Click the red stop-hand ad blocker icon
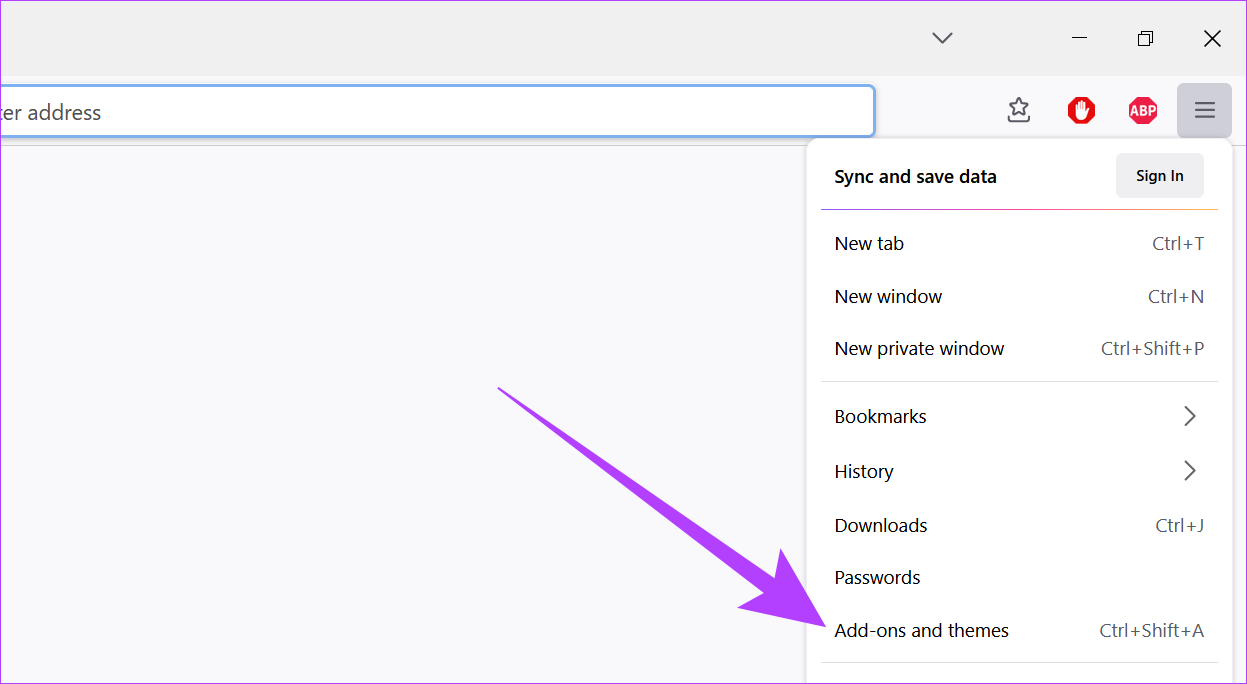This screenshot has width=1247, height=684. [x=1081, y=110]
